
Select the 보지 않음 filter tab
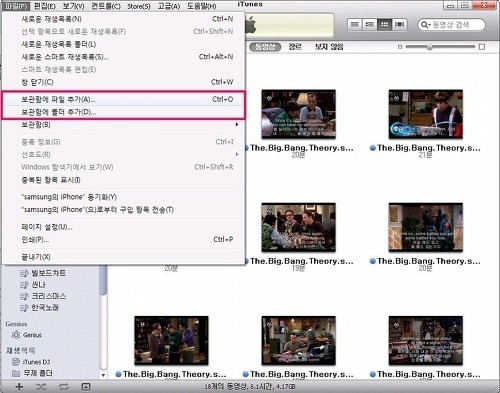(x=329, y=47)
